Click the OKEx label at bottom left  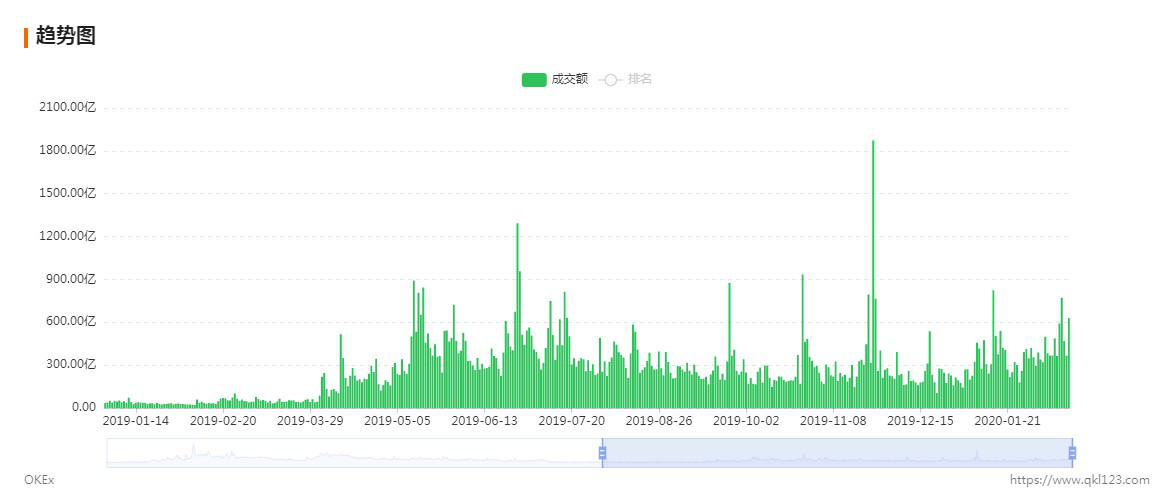click(39, 480)
